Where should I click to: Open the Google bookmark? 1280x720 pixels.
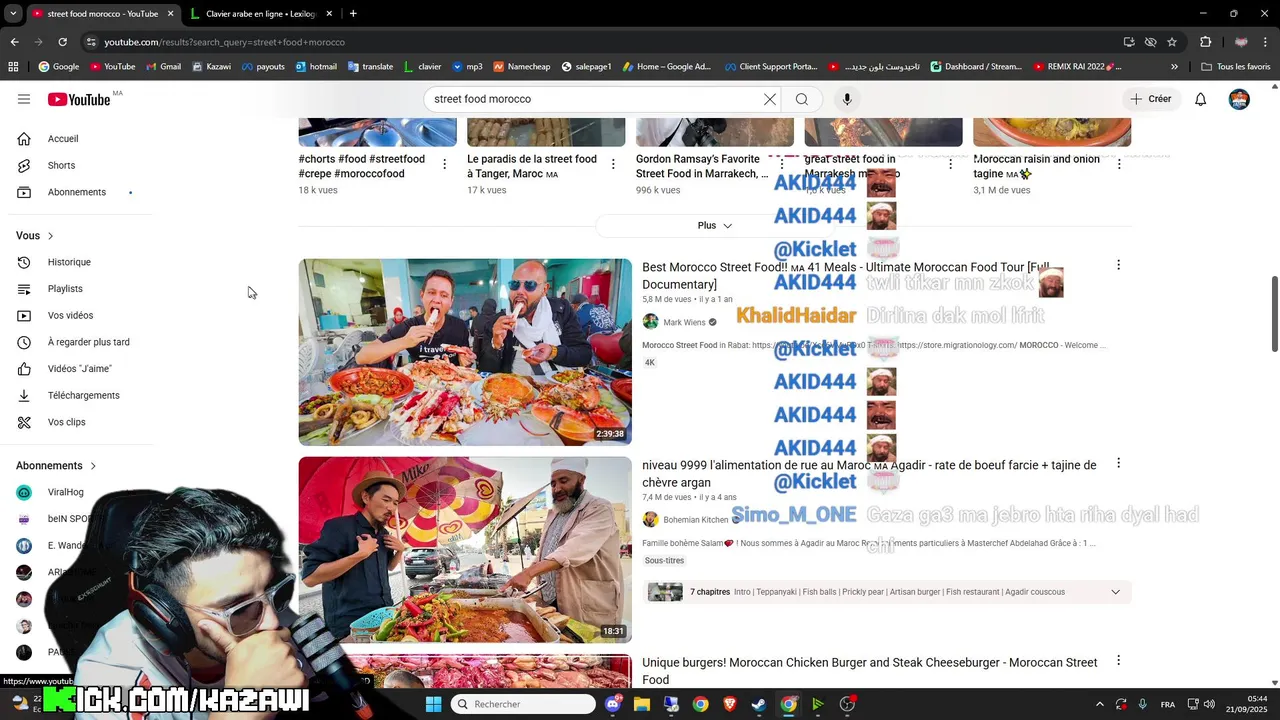pos(59,67)
